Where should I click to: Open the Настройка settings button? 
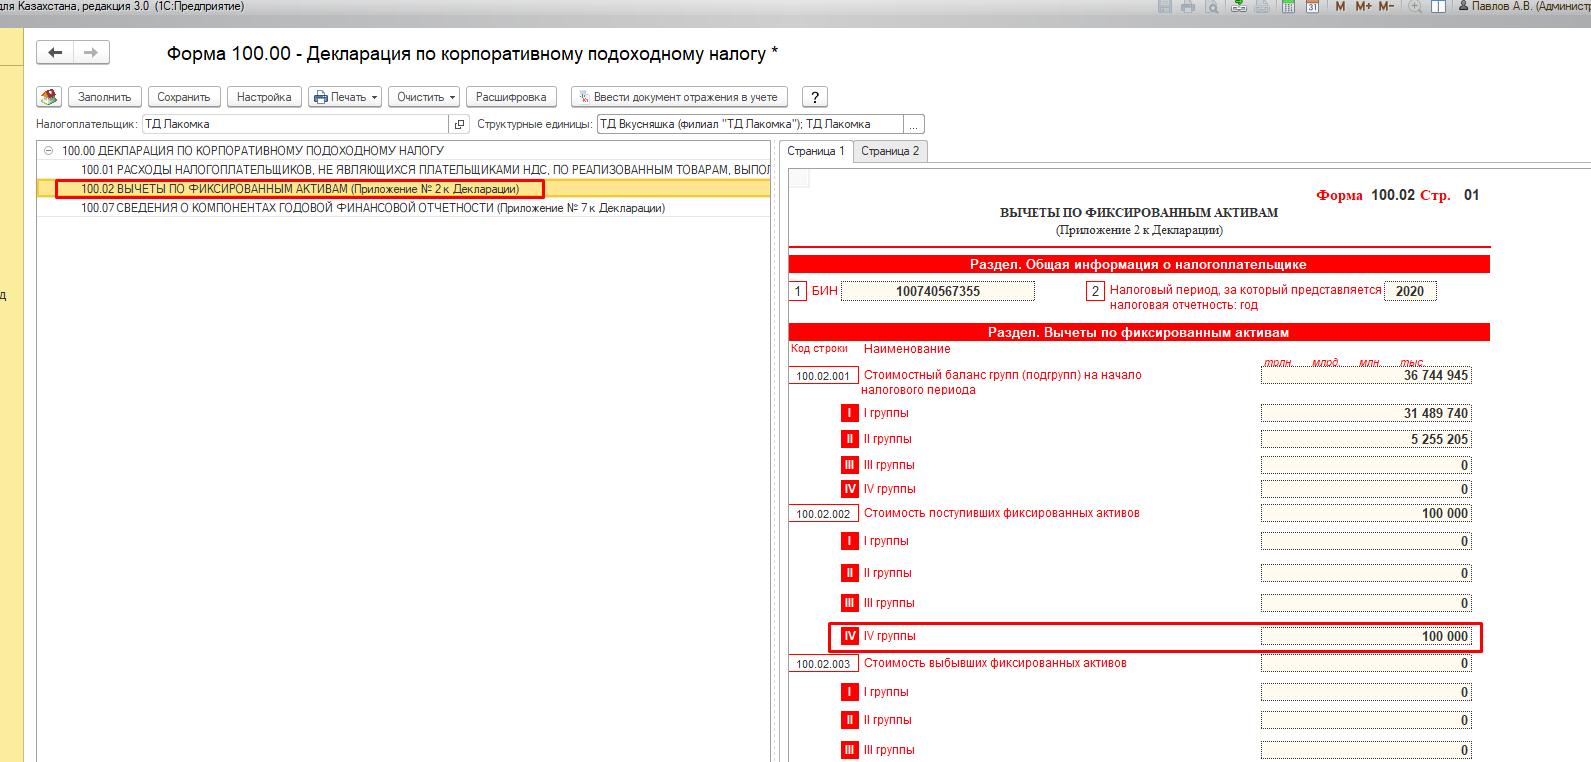[x=264, y=97]
